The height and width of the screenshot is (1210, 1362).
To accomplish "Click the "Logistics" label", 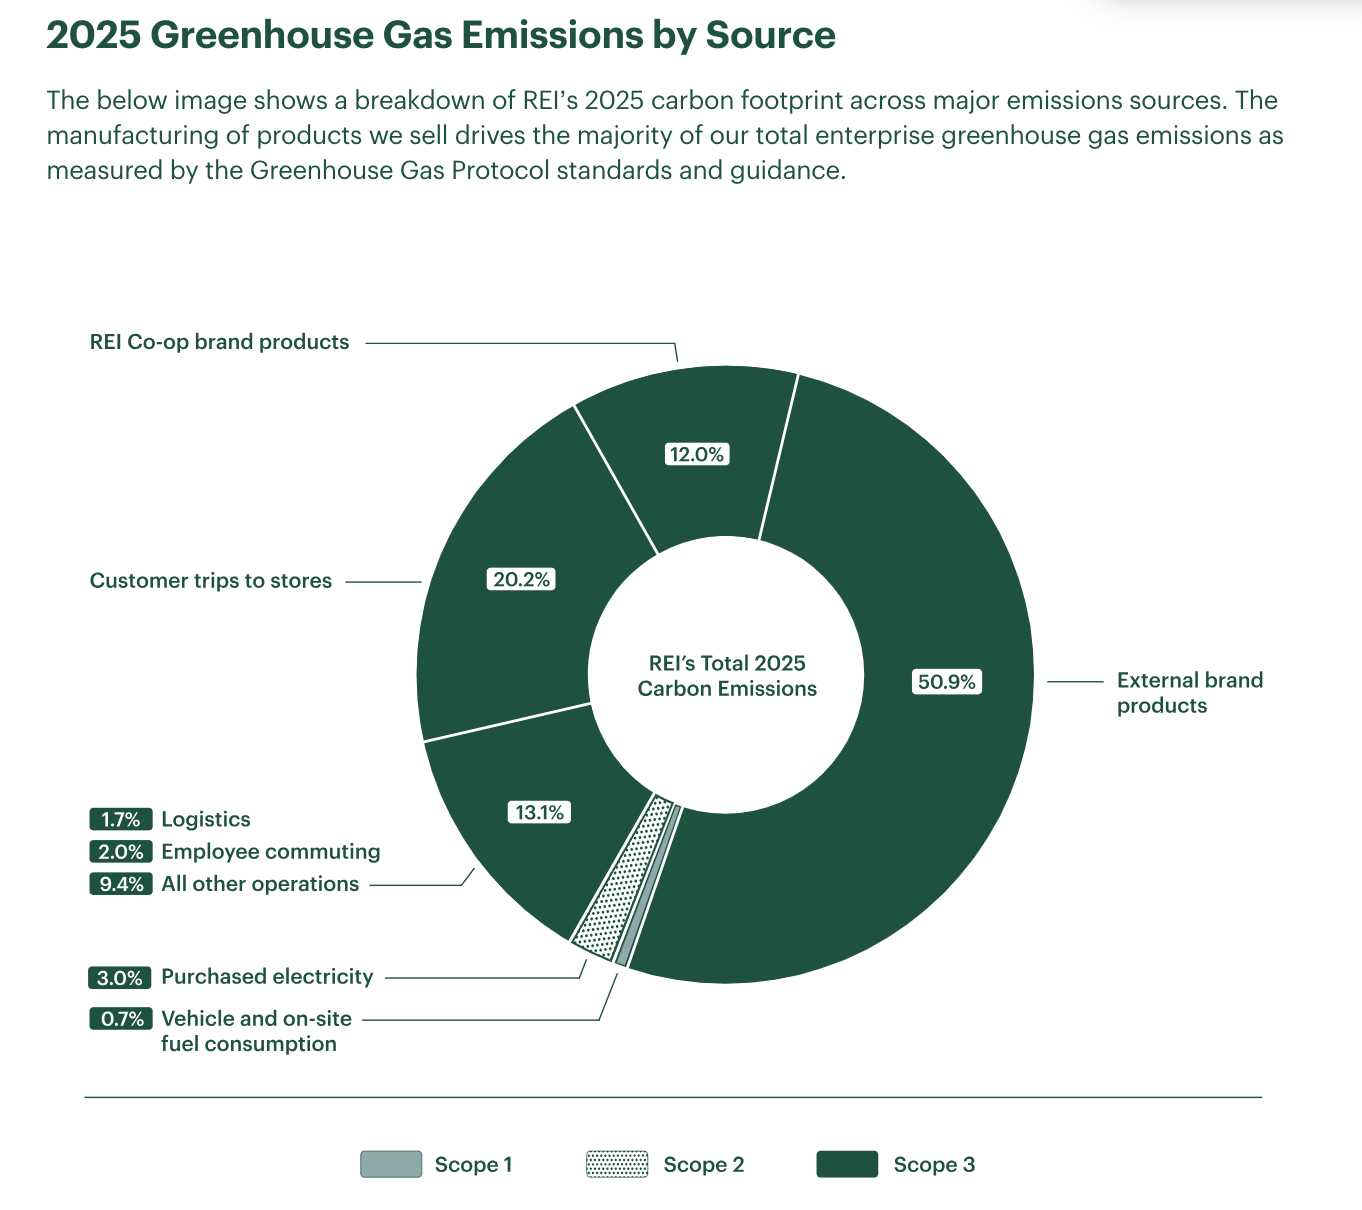I will (206, 820).
